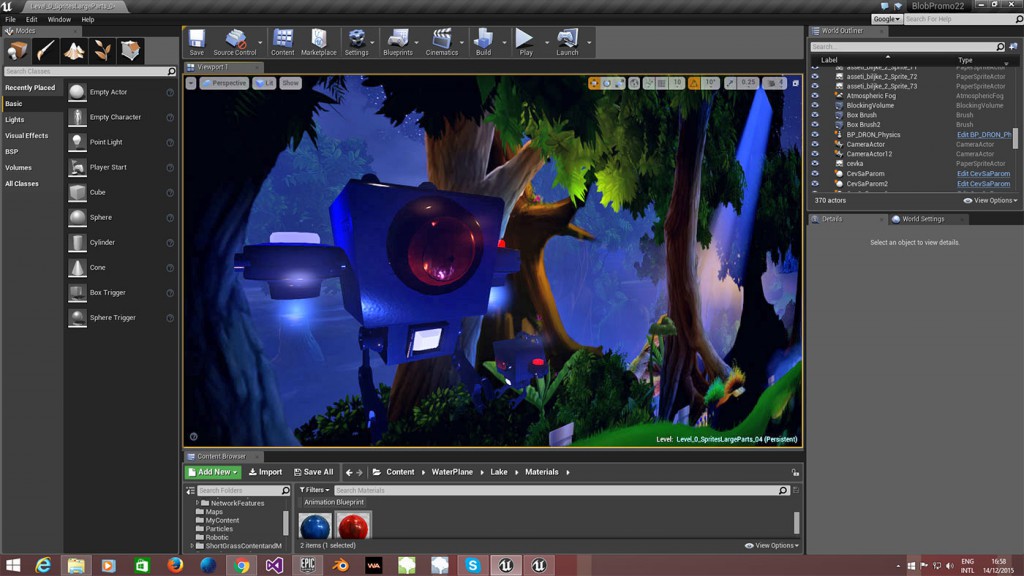1024x576 pixels.
Task: Open the Build options dropdown arrow
Action: coord(504,42)
